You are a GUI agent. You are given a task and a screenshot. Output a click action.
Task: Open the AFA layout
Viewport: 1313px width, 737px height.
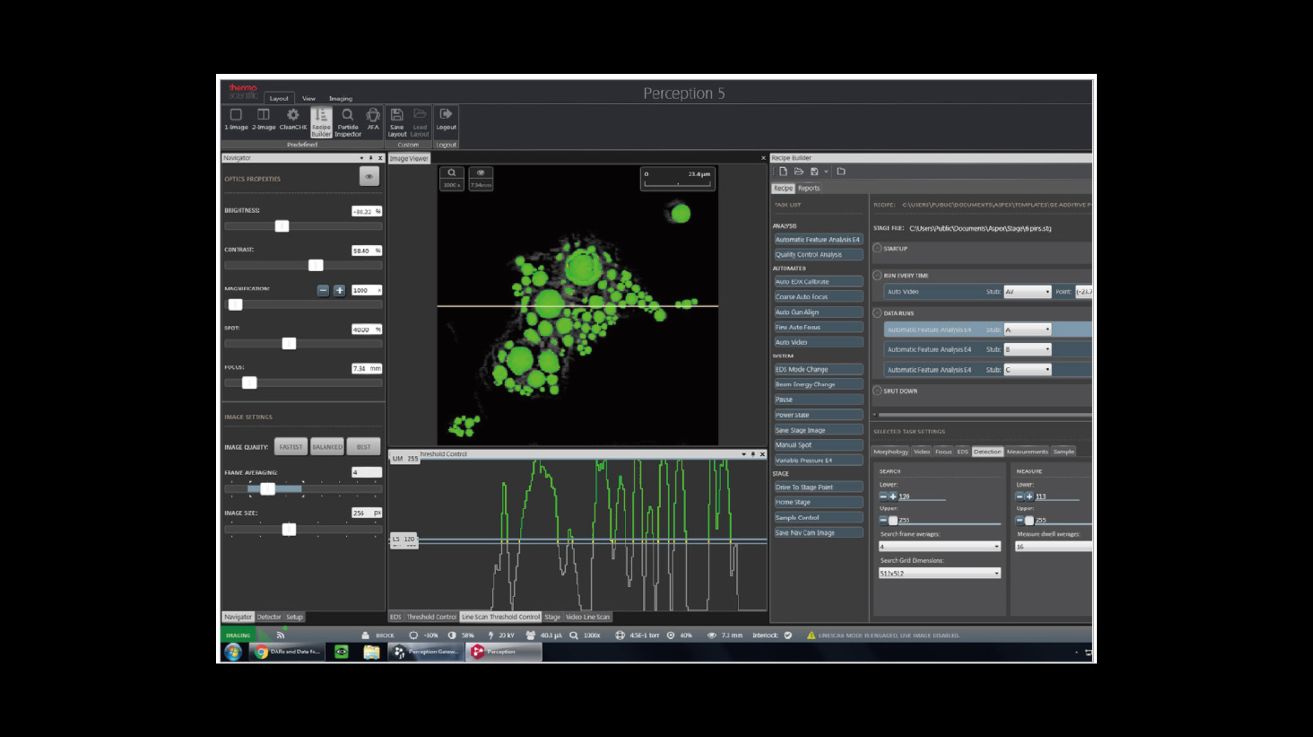click(373, 120)
